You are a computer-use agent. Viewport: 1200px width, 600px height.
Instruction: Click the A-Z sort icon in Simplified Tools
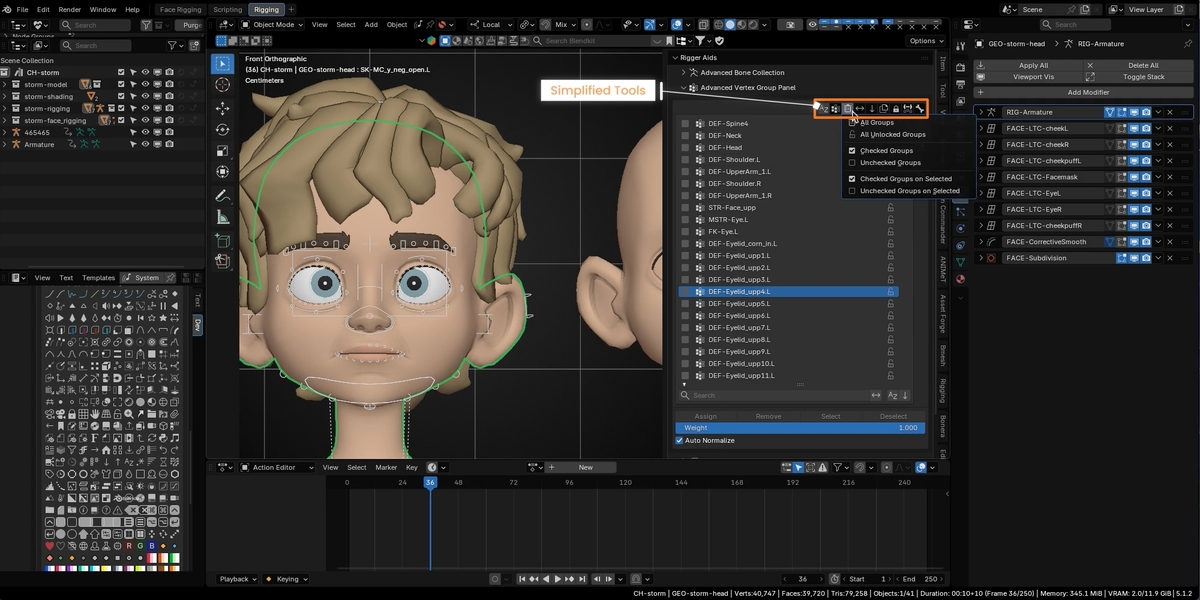pyautogui.click(x=824, y=108)
